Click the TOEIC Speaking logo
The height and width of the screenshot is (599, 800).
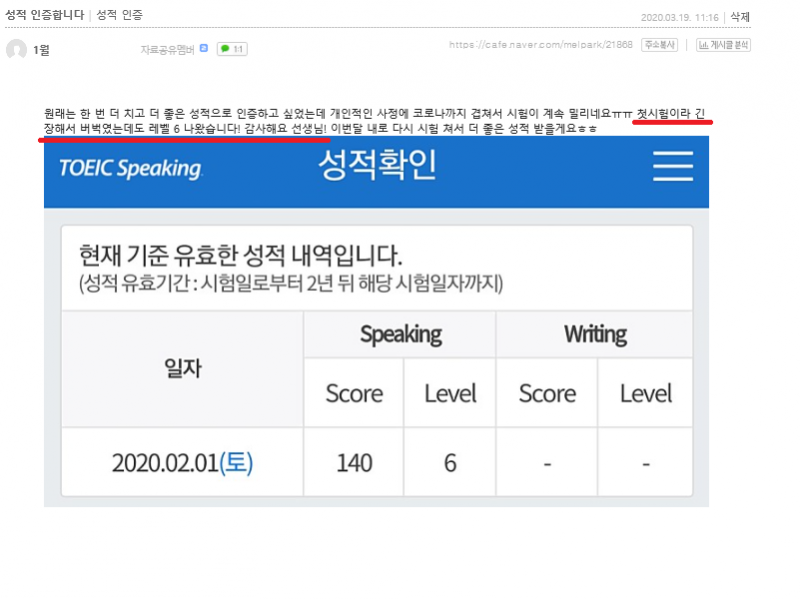click(131, 169)
